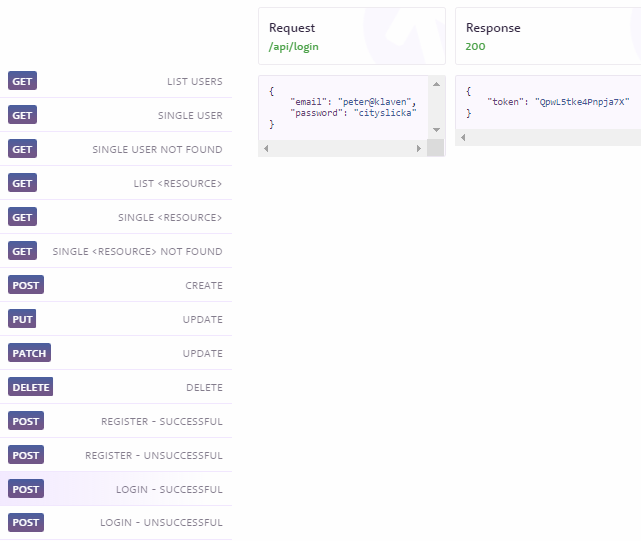The height and width of the screenshot is (541, 641).
Task: Click the request body scroll down arrow
Action: (x=436, y=130)
